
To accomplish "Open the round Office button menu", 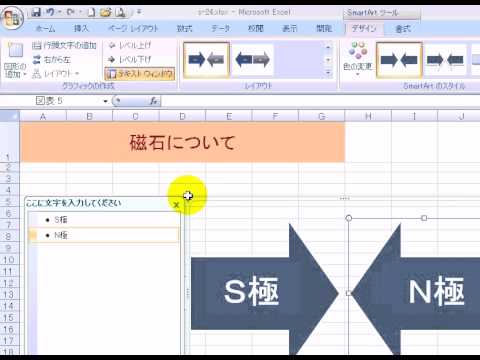I will 12,17.
